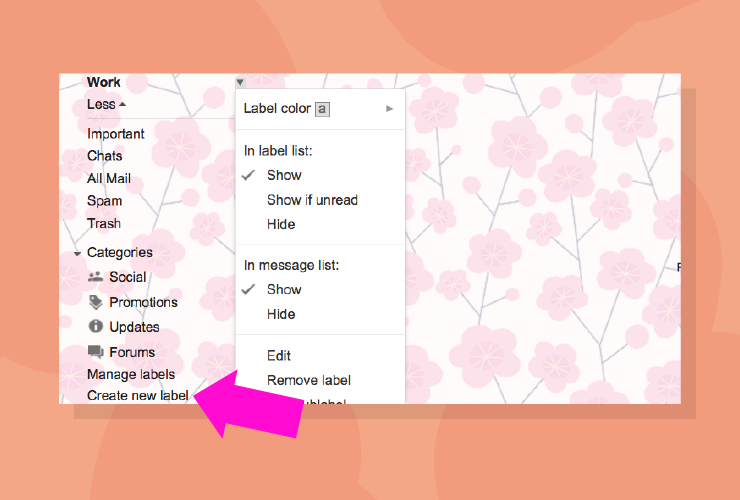This screenshot has height=500, width=740.
Task: Choose Remove label from the menu
Action: (320, 380)
